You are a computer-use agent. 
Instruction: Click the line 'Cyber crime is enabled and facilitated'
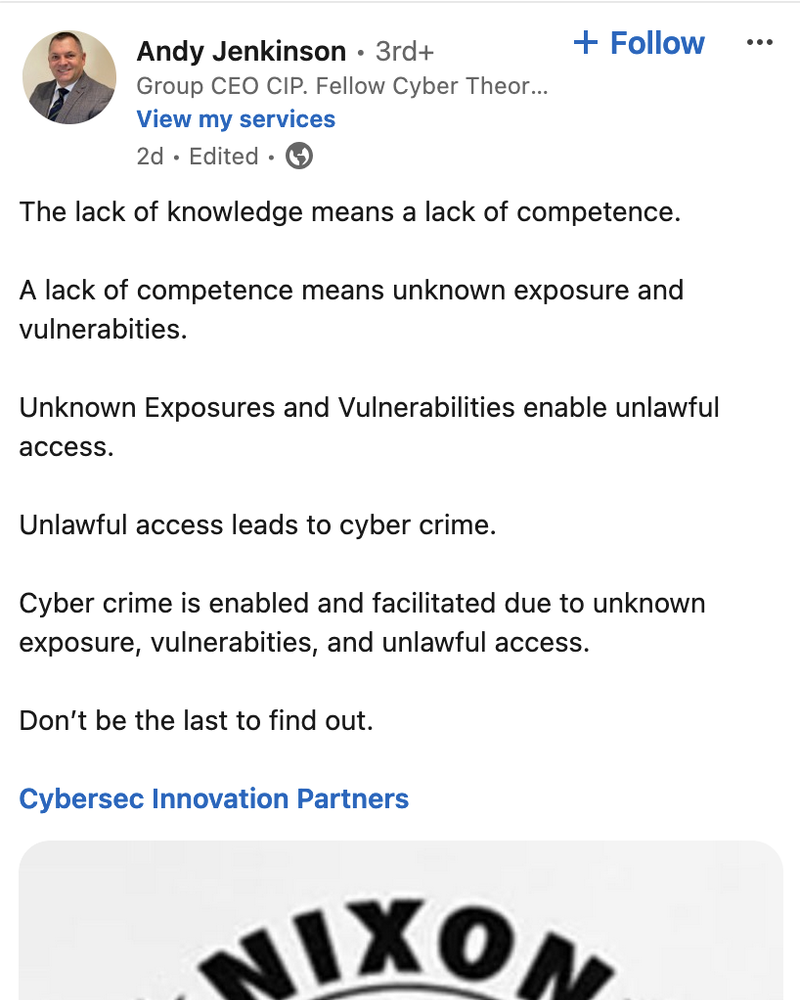pos(362,604)
